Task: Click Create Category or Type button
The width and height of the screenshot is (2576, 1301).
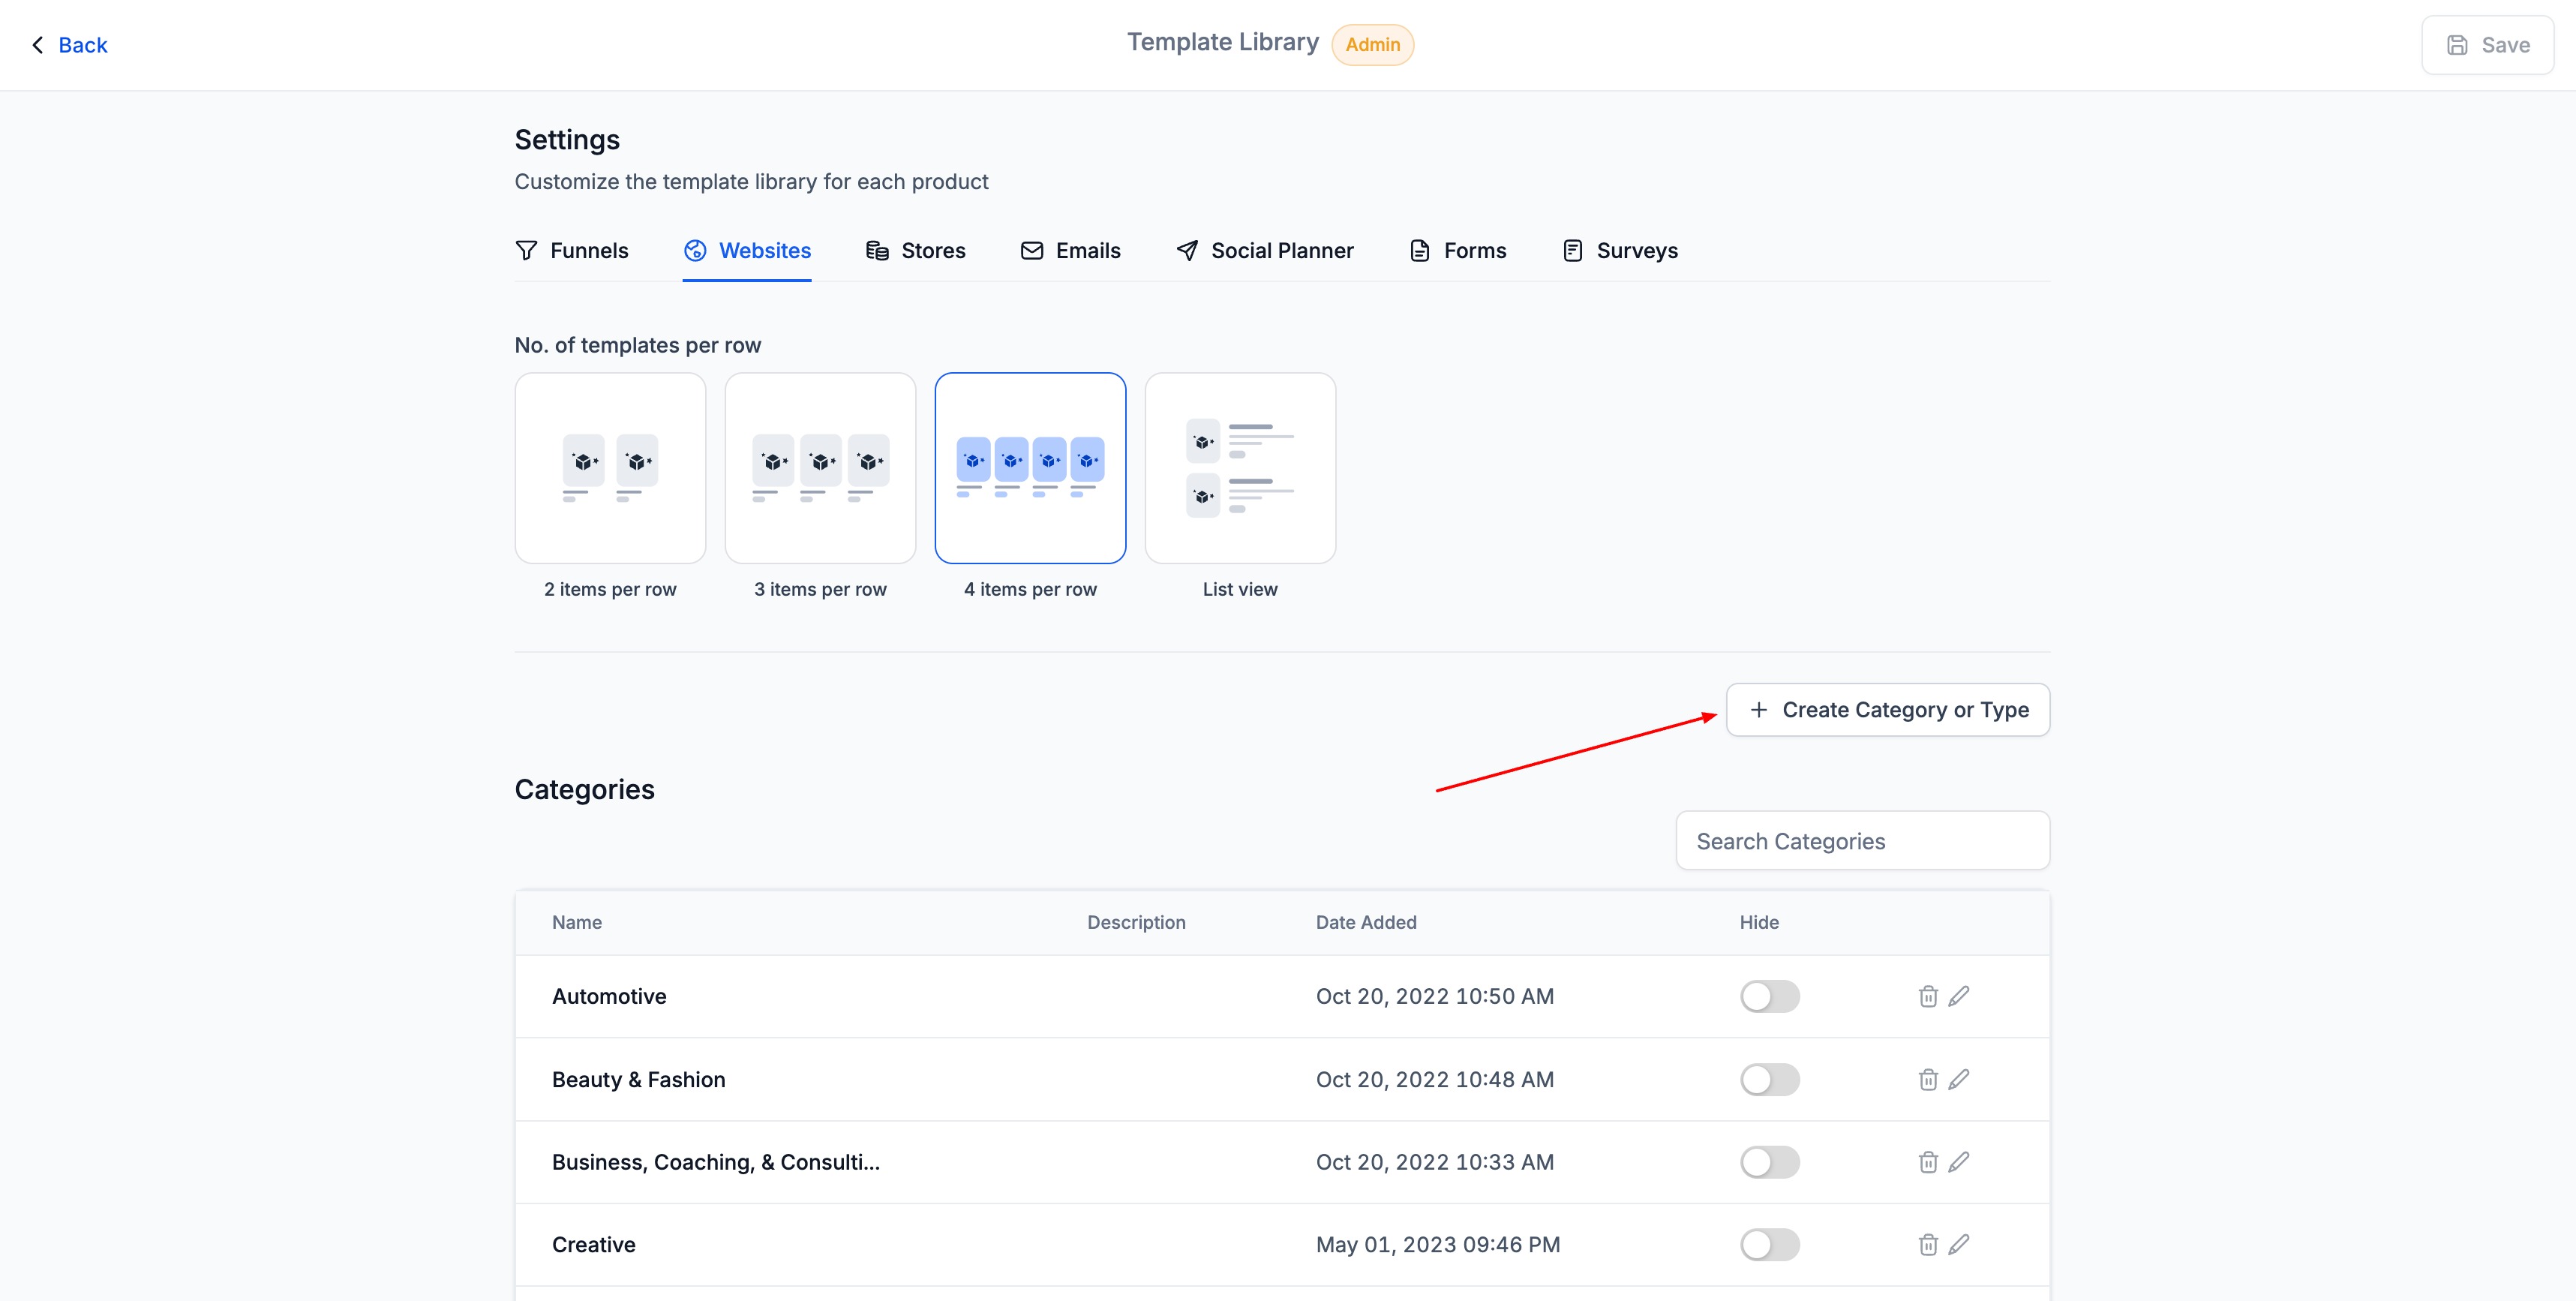Action: [1887, 710]
